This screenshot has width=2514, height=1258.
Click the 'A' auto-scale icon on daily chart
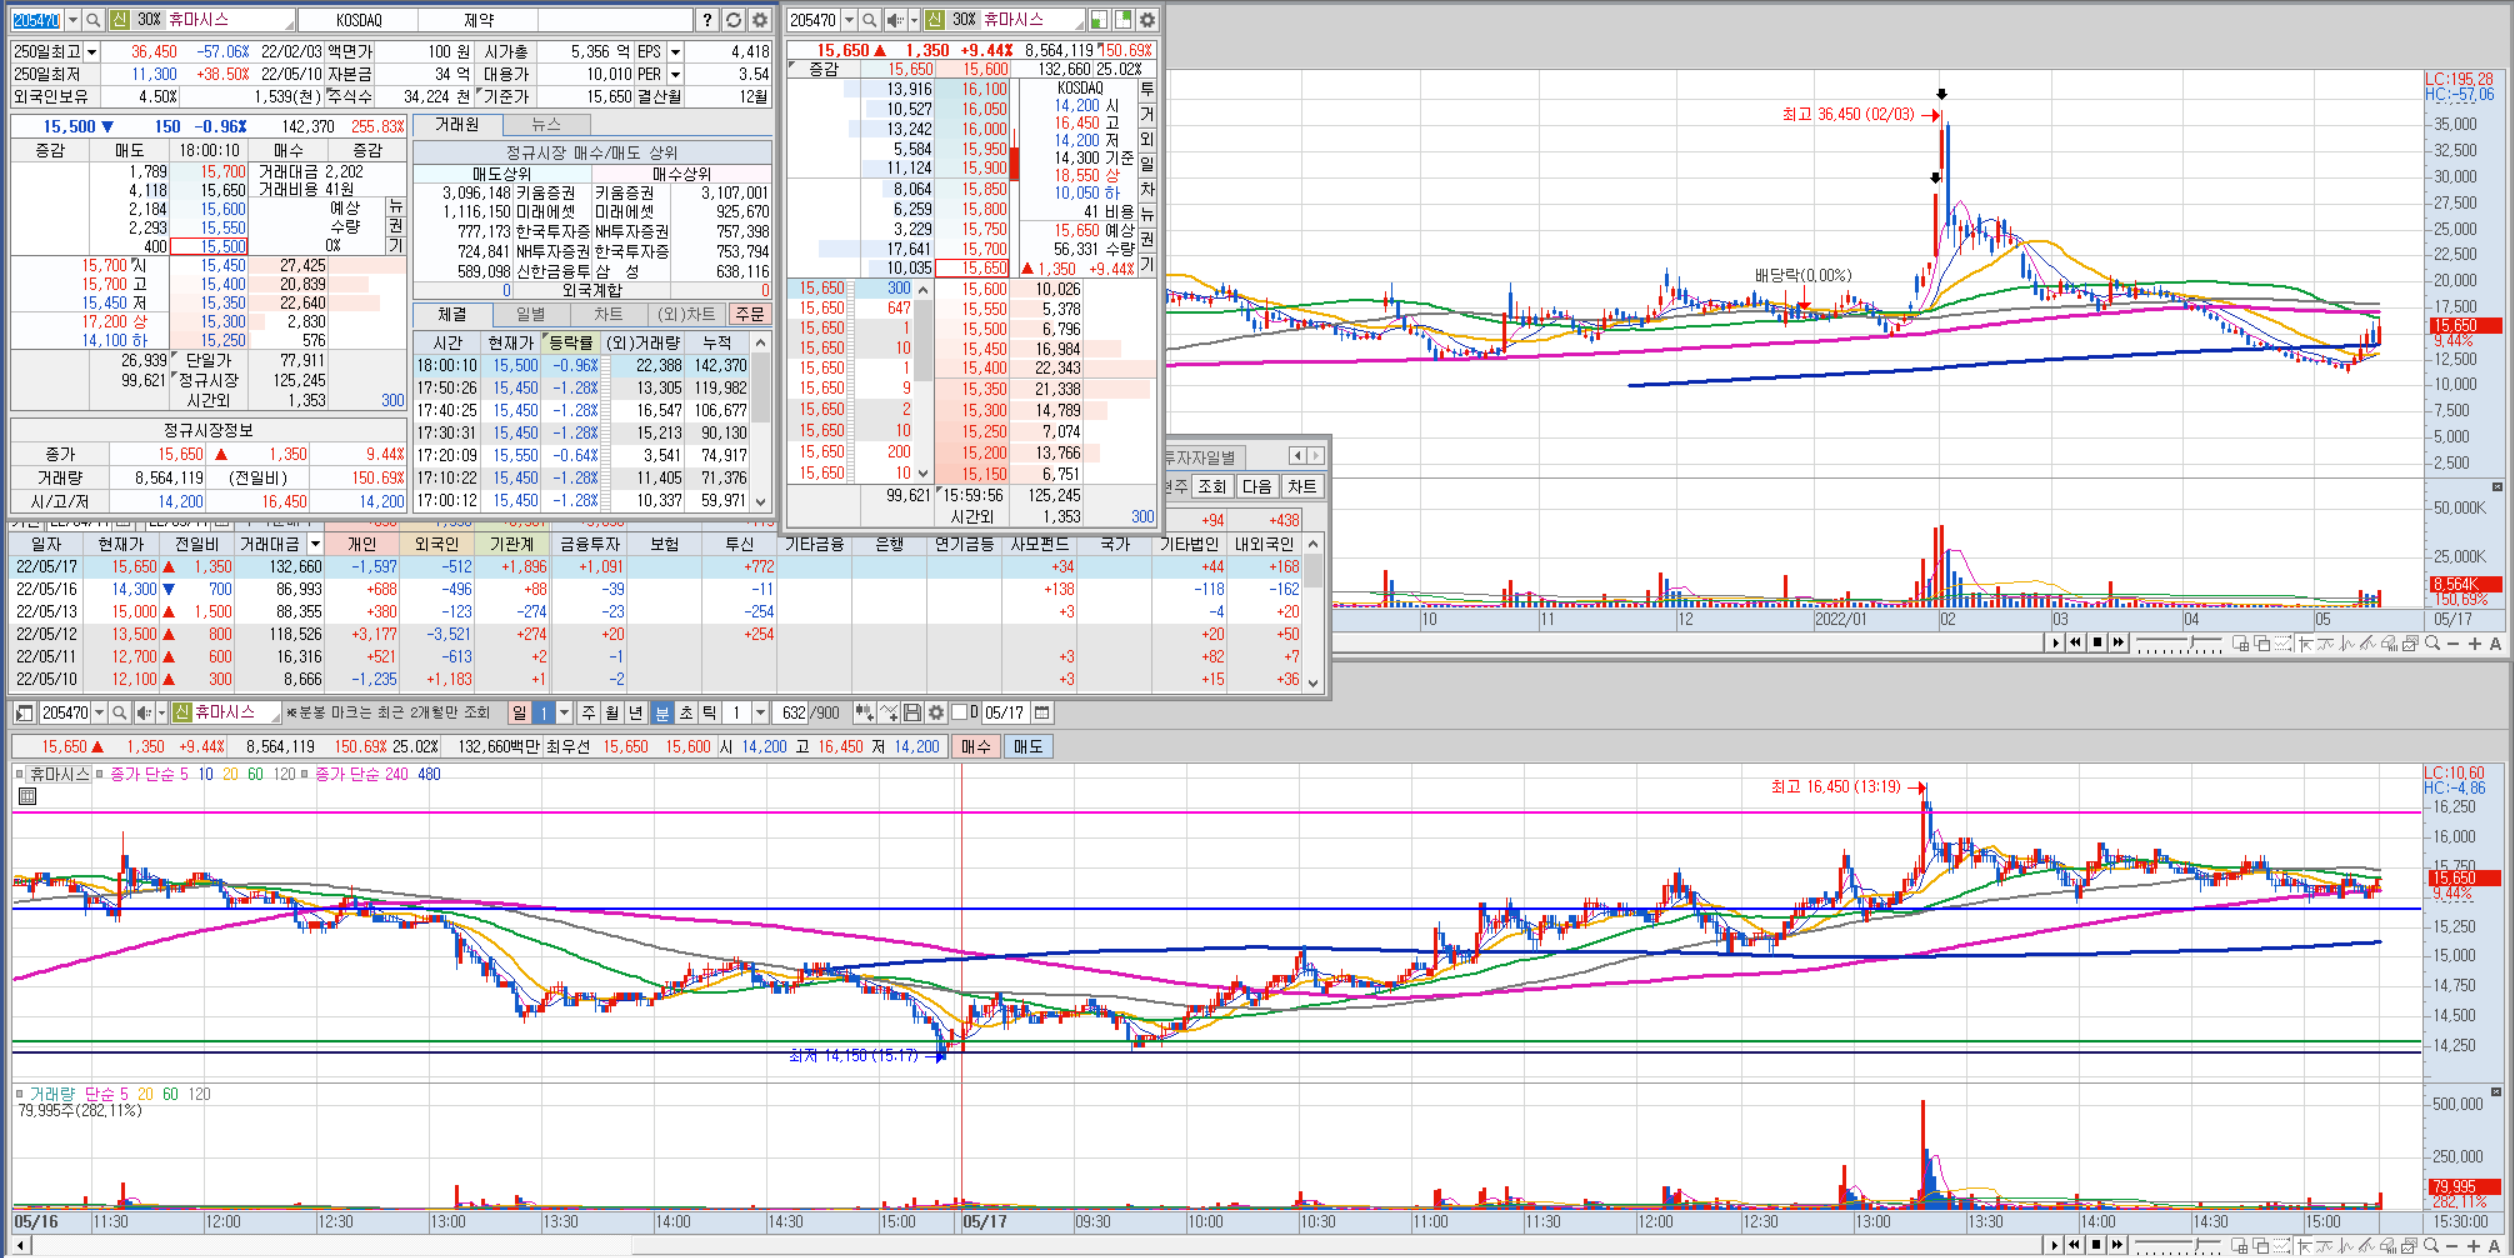[2495, 644]
